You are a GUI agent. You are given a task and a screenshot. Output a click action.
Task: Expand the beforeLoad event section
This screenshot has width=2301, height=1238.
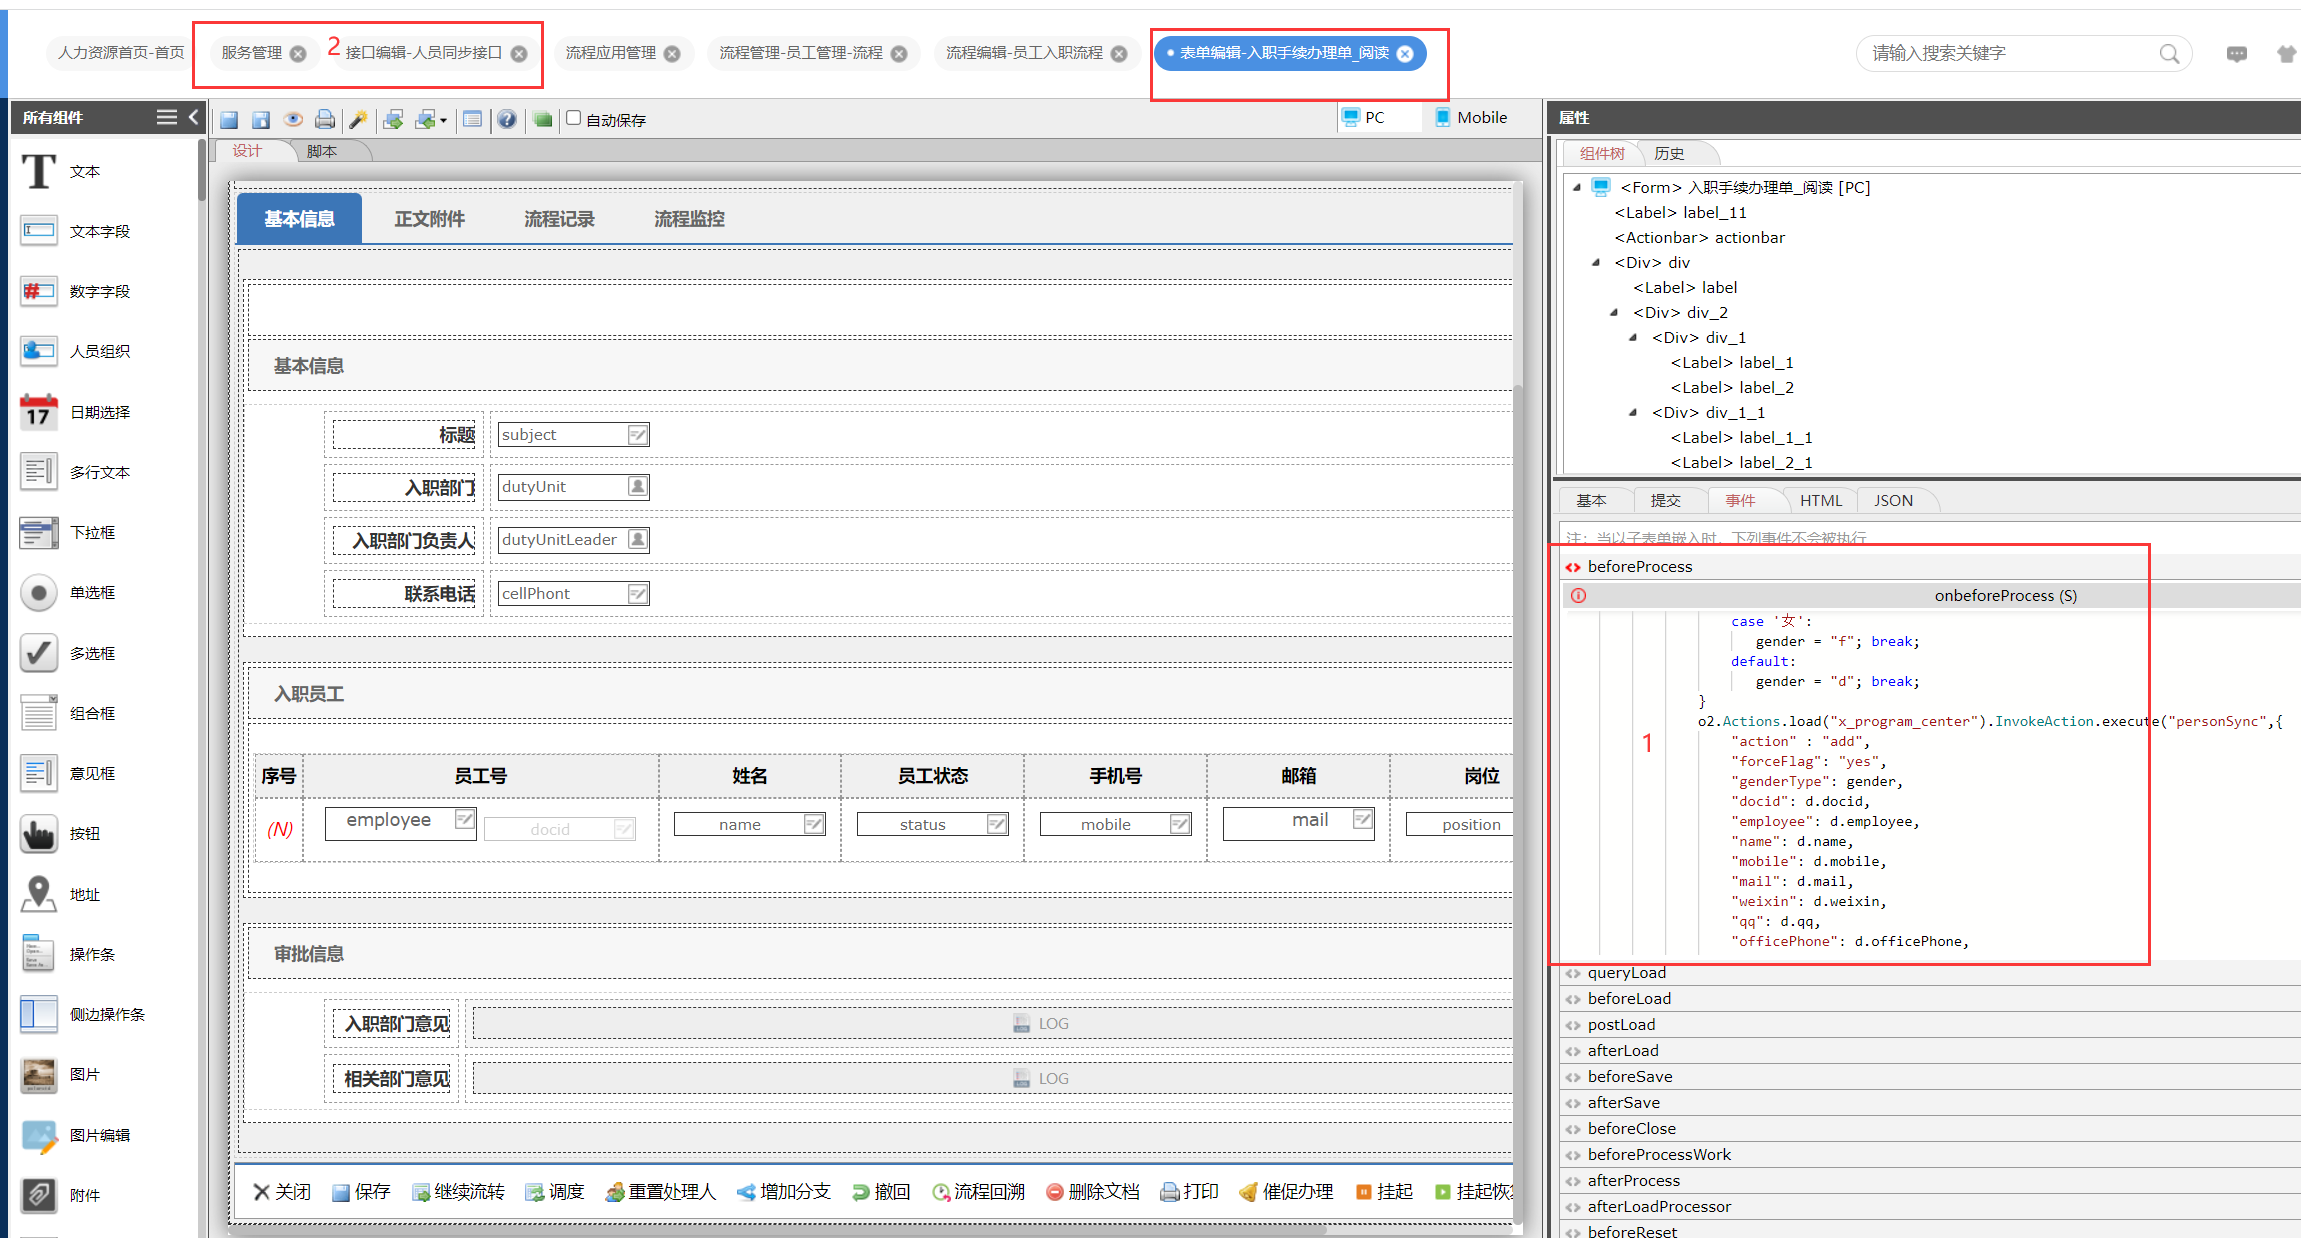[x=1628, y=998]
